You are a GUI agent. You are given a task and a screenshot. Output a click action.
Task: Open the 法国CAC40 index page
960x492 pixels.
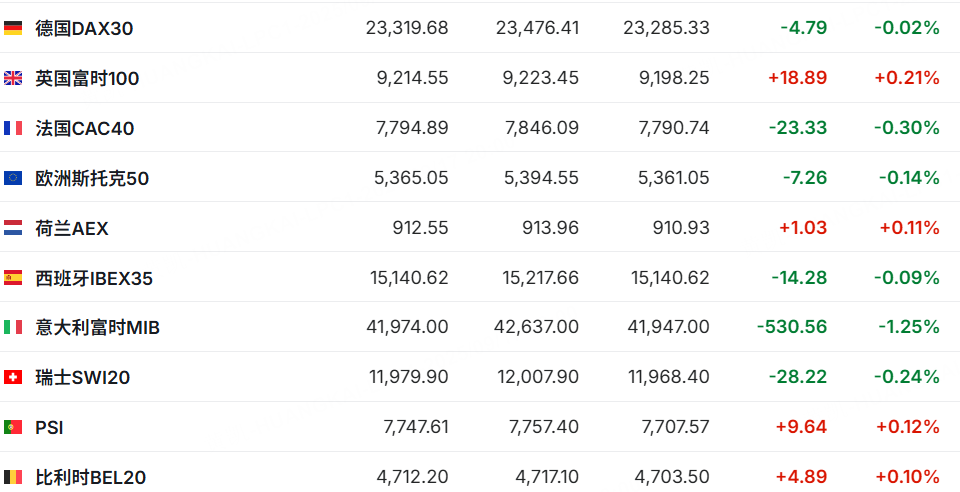click(84, 128)
